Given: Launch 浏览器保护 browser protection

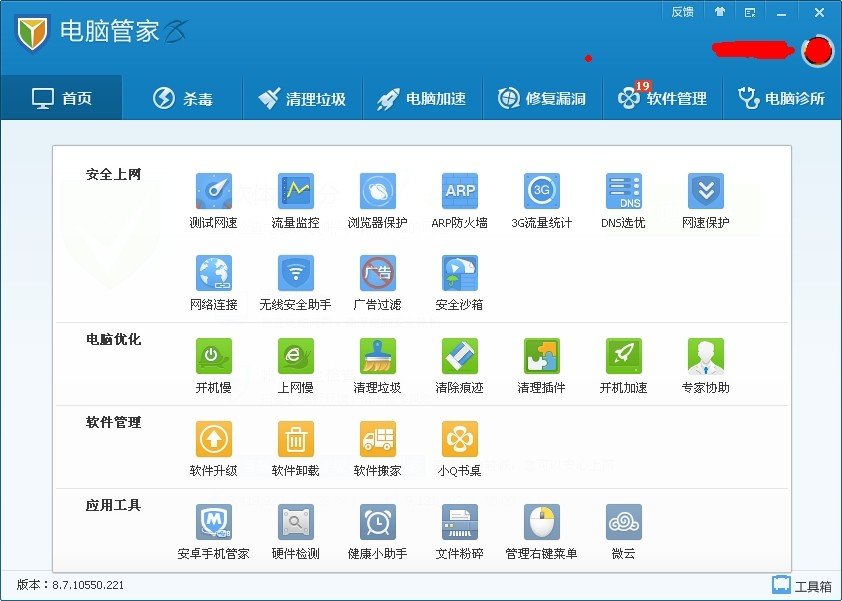Looking at the screenshot, I should (377, 191).
